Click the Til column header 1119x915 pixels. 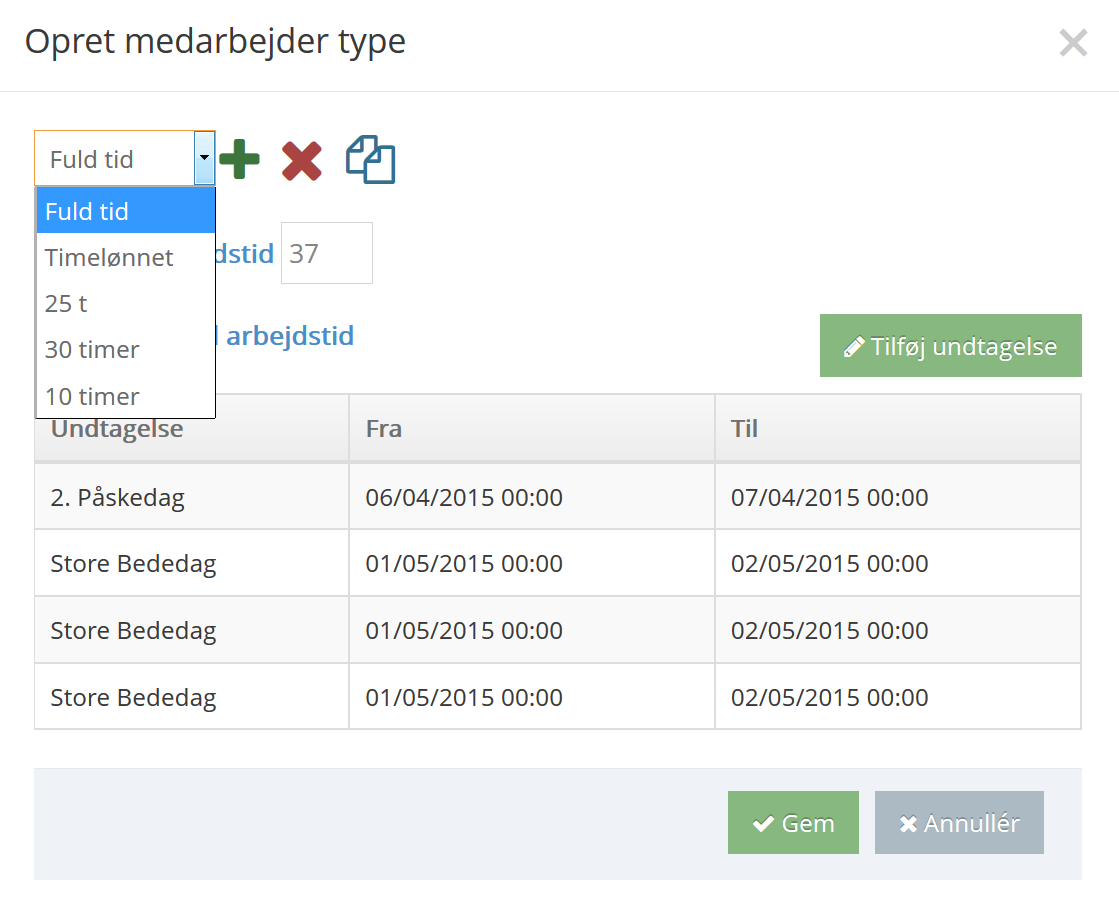click(898, 428)
